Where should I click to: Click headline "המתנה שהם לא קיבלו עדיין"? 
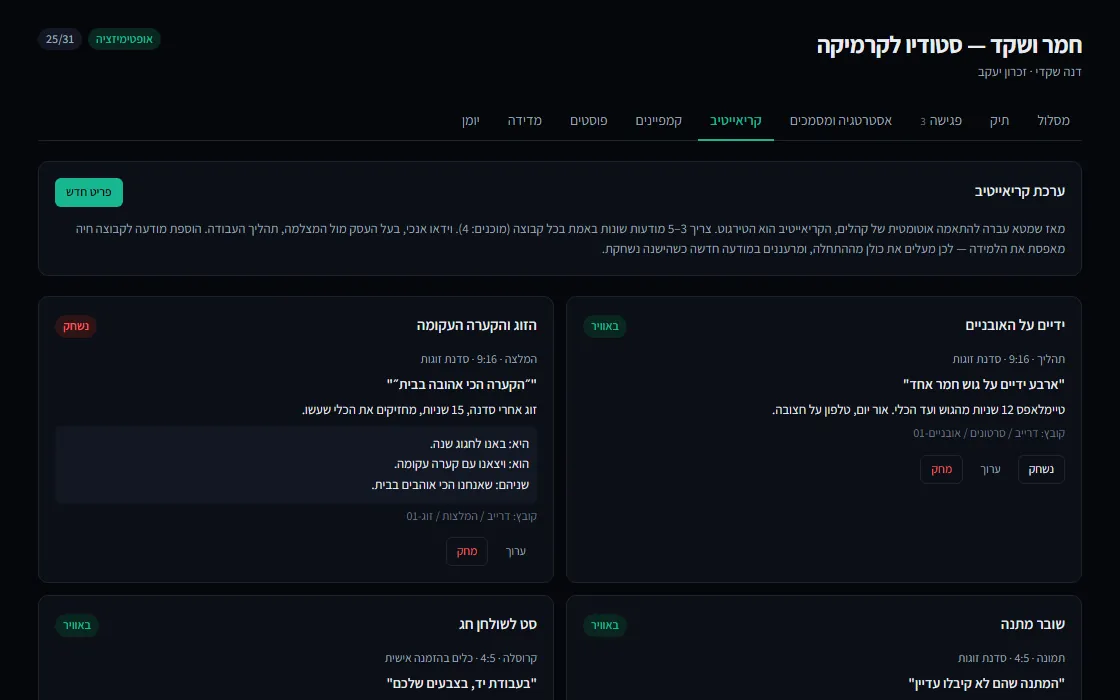(986, 684)
